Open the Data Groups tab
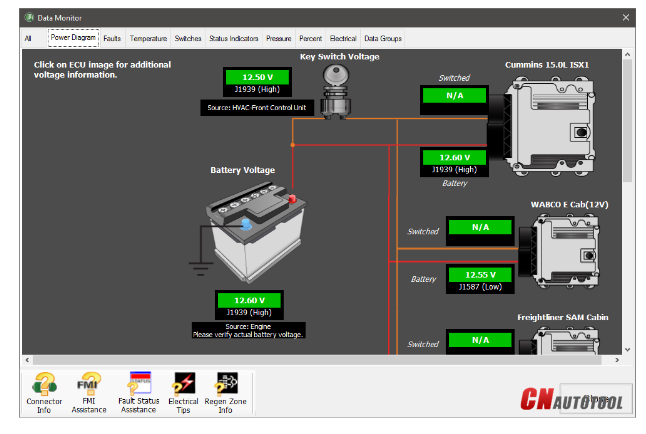 (383, 38)
